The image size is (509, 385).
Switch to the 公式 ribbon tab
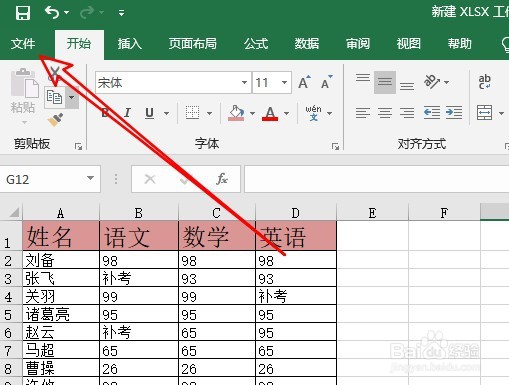point(256,44)
